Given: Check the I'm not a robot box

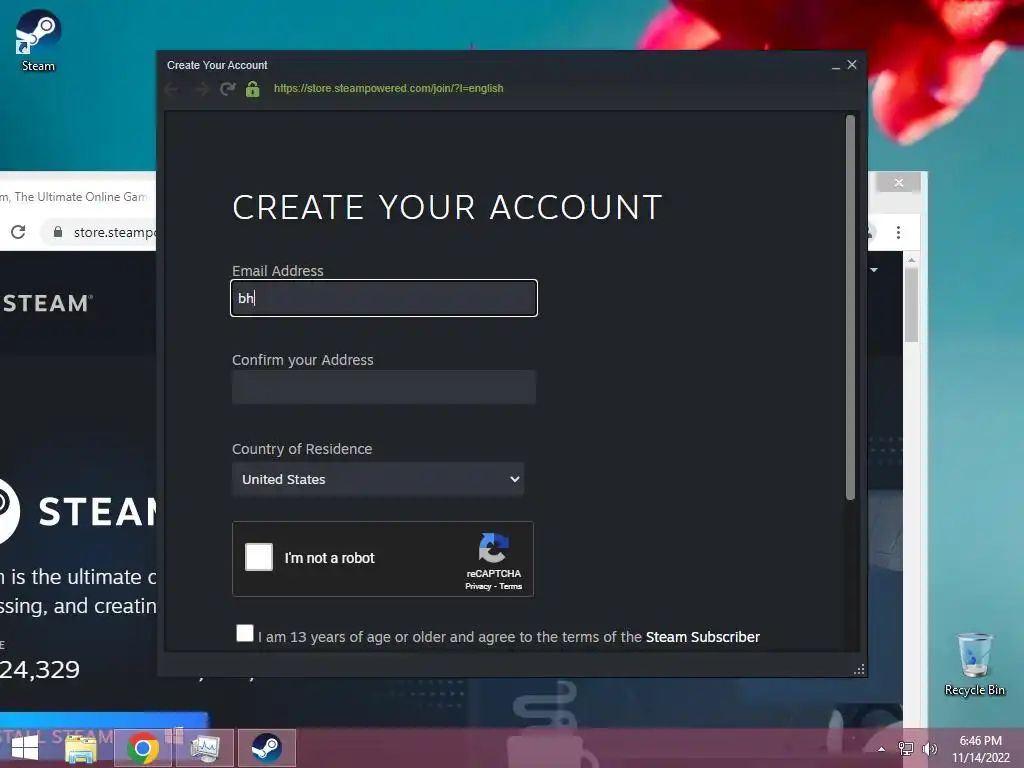Looking at the screenshot, I should click(259, 557).
